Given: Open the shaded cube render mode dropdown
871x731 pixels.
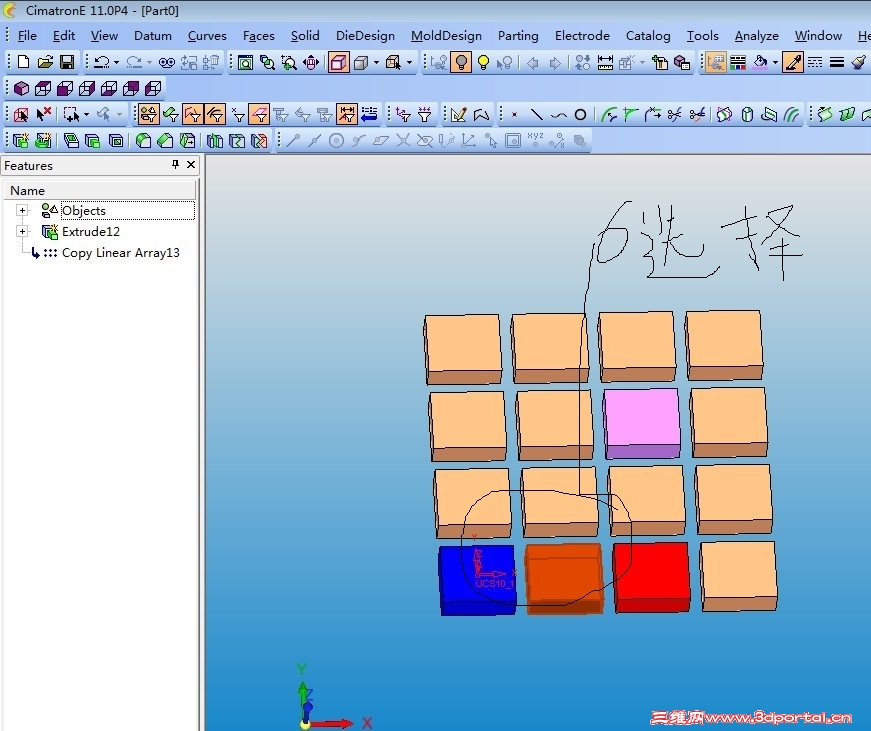Looking at the screenshot, I should pyautogui.click(x=376, y=62).
